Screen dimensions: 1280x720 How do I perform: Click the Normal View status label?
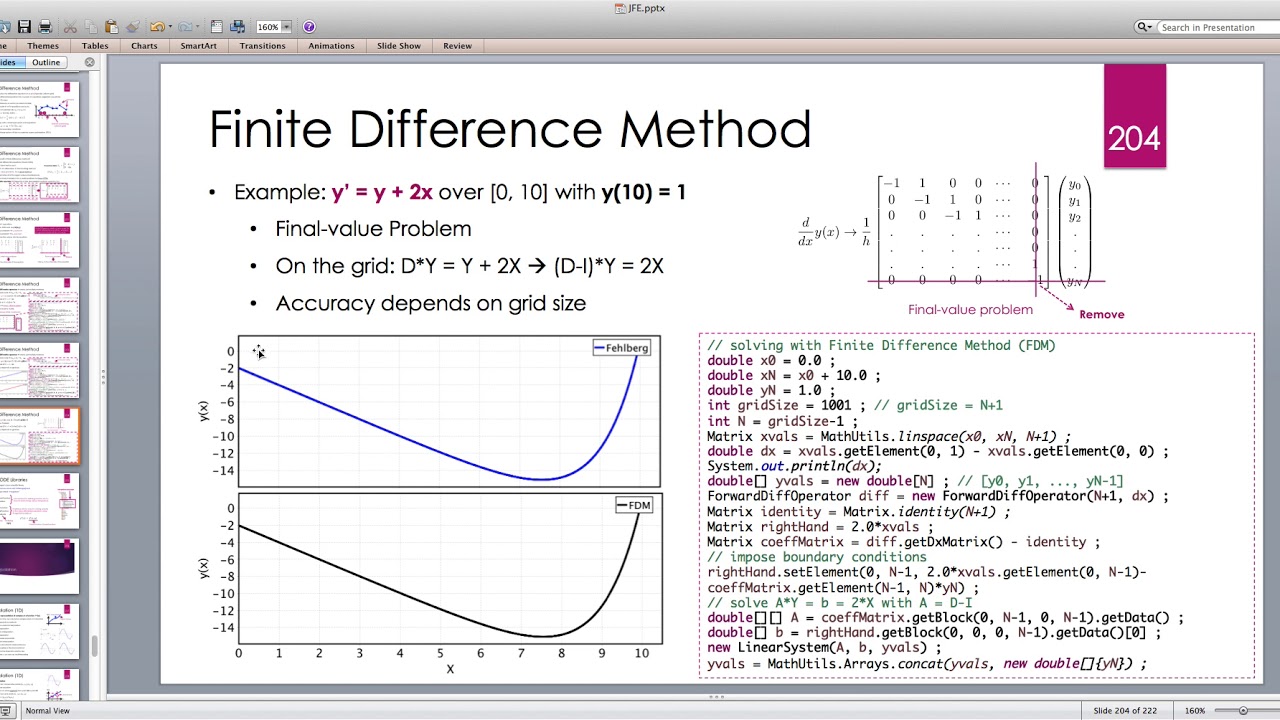(x=48, y=711)
